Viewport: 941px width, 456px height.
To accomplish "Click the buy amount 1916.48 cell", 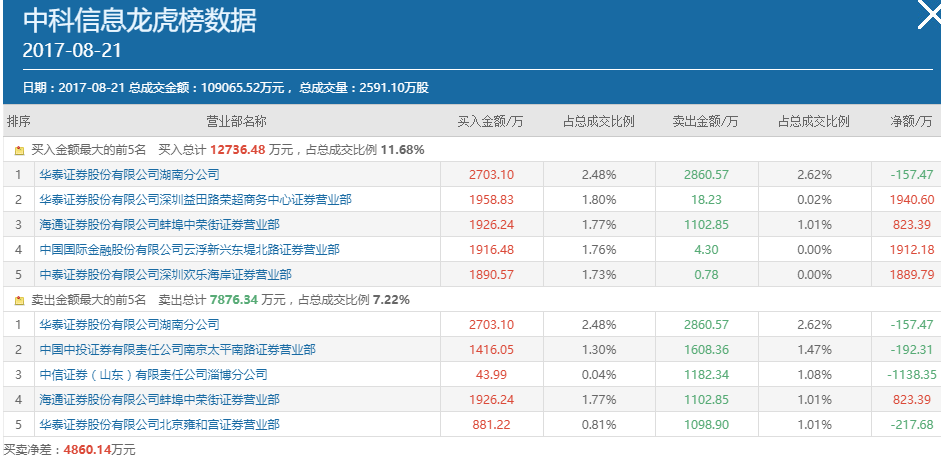I will (x=492, y=250).
